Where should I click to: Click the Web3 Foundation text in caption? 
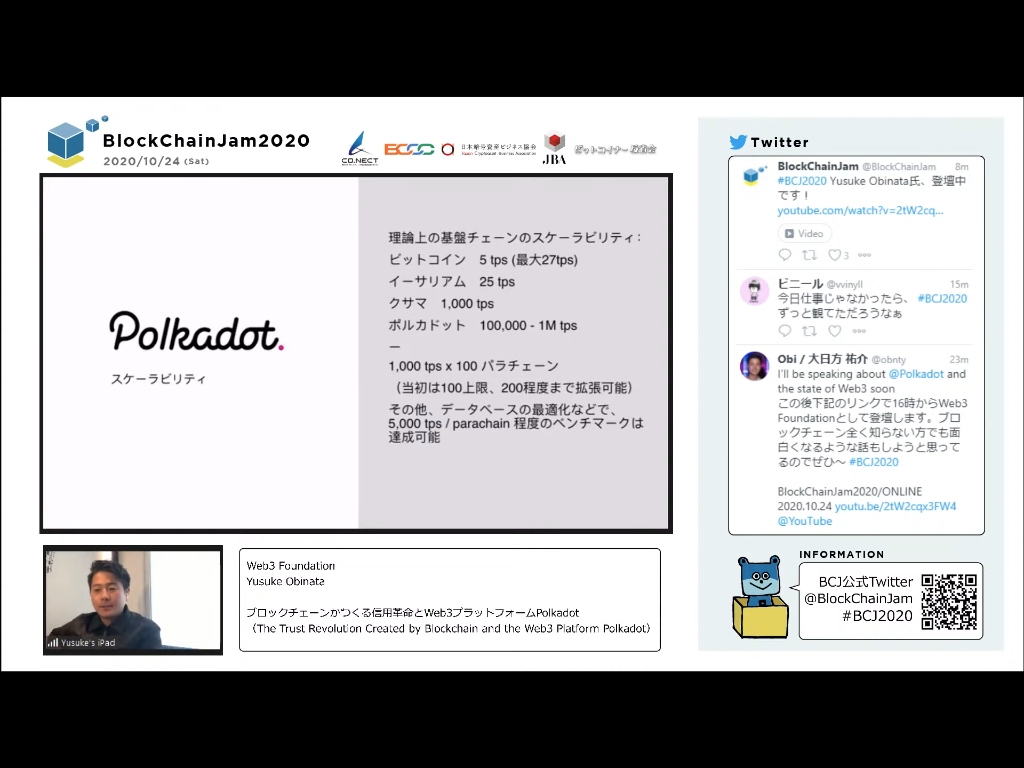(x=291, y=566)
